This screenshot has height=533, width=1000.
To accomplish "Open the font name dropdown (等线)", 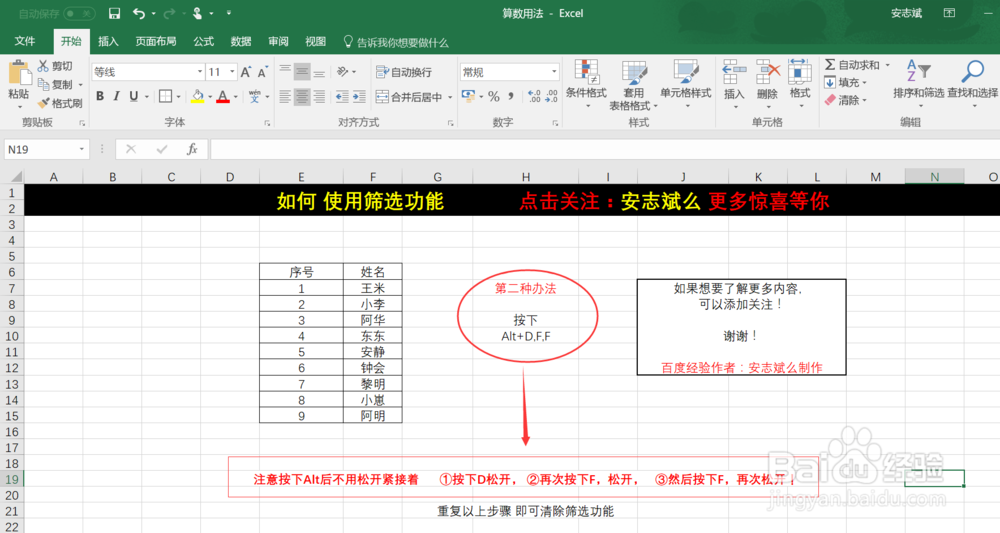I will [x=200, y=72].
